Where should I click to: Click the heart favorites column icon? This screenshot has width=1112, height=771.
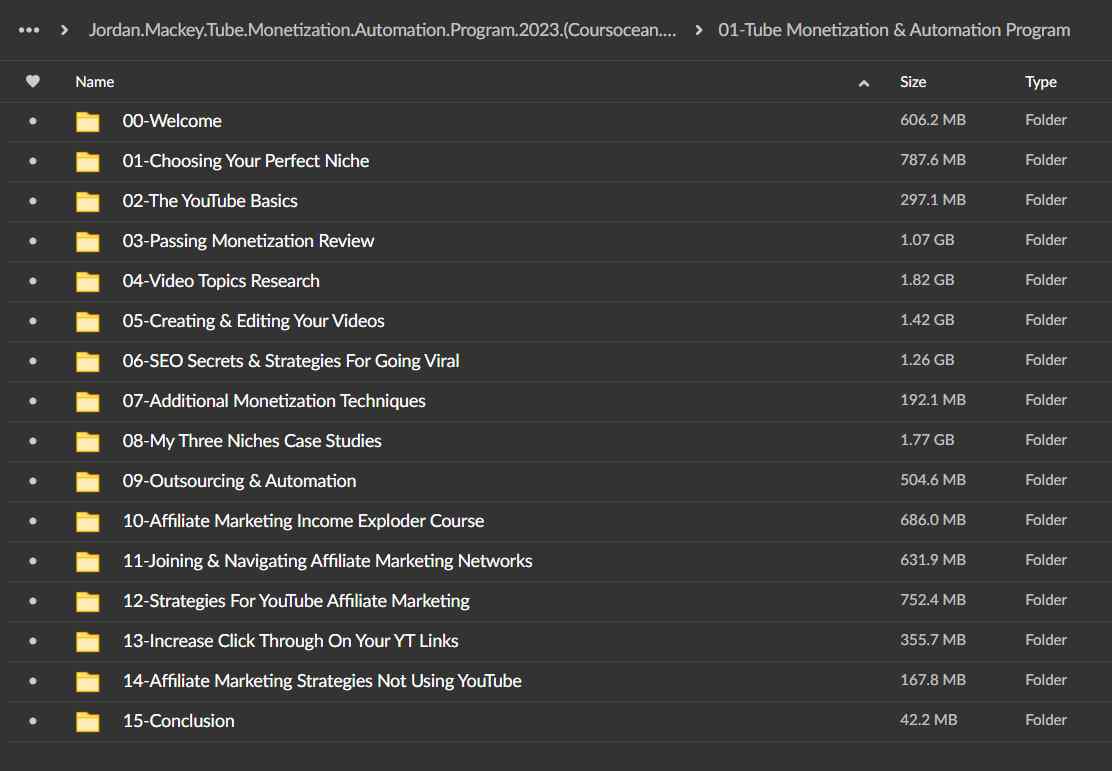tap(33, 82)
